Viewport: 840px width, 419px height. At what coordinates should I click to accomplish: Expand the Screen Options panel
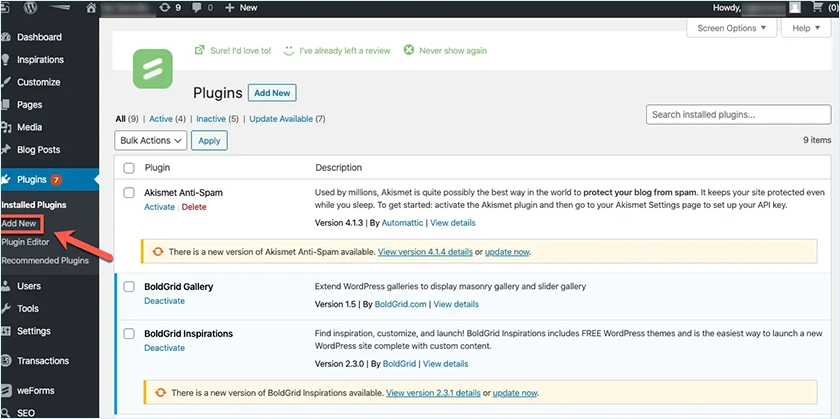[731, 28]
